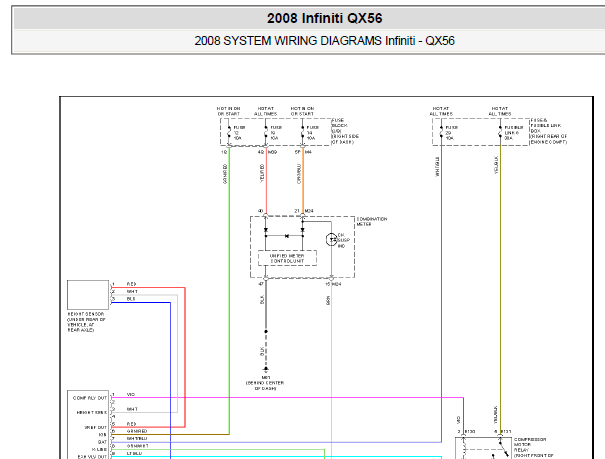Click the vertical blue BLU wire
605x459 pixels.
click(x=170, y=380)
